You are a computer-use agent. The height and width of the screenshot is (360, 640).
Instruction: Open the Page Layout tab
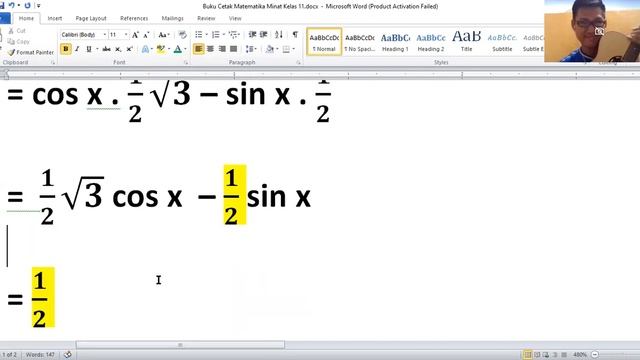click(91, 18)
